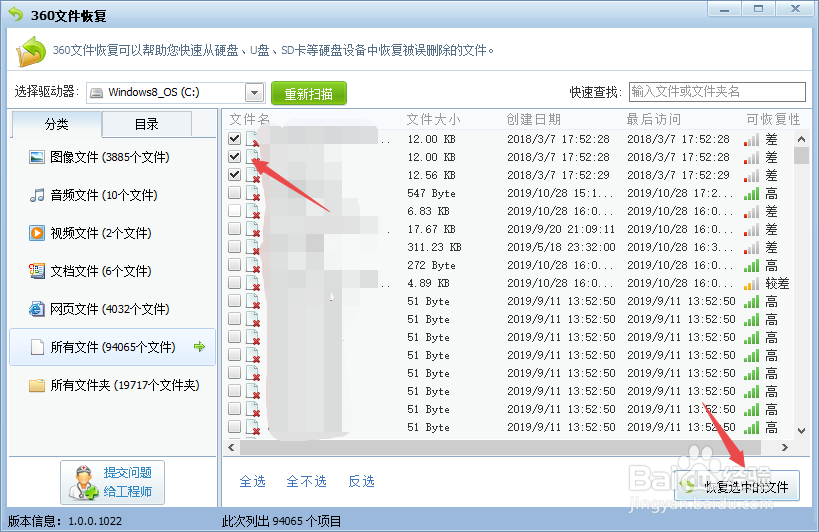
Task: Check the 272 Byte file checkbox
Action: (235, 265)
